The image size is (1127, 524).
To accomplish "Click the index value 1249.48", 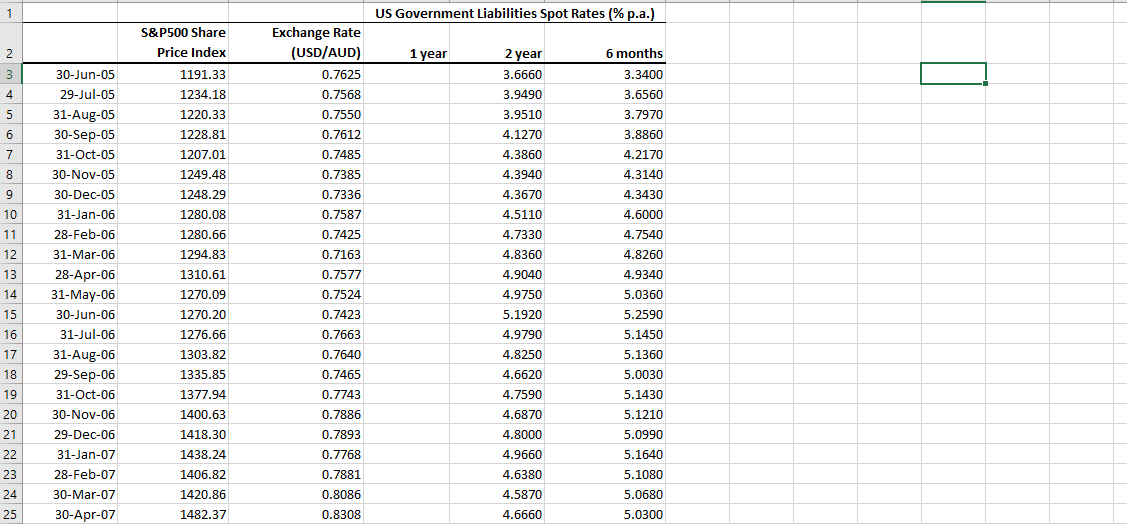I will click(x=173, y=175).
